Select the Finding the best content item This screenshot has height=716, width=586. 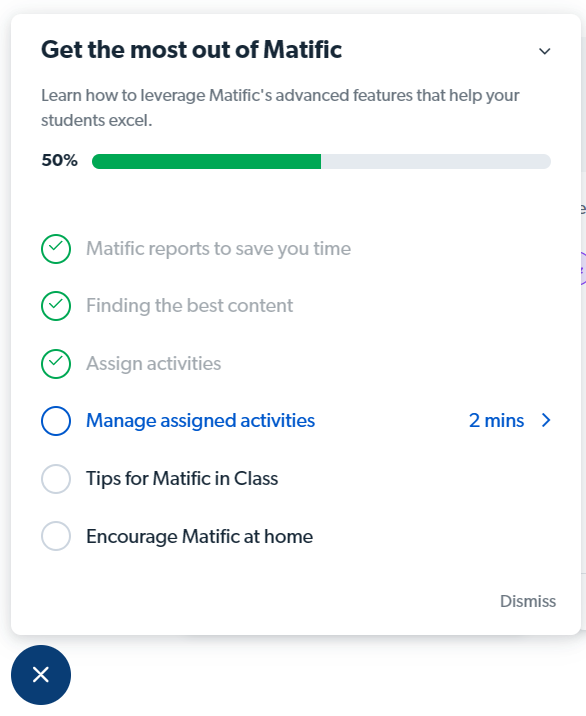(x=190, y=305)
